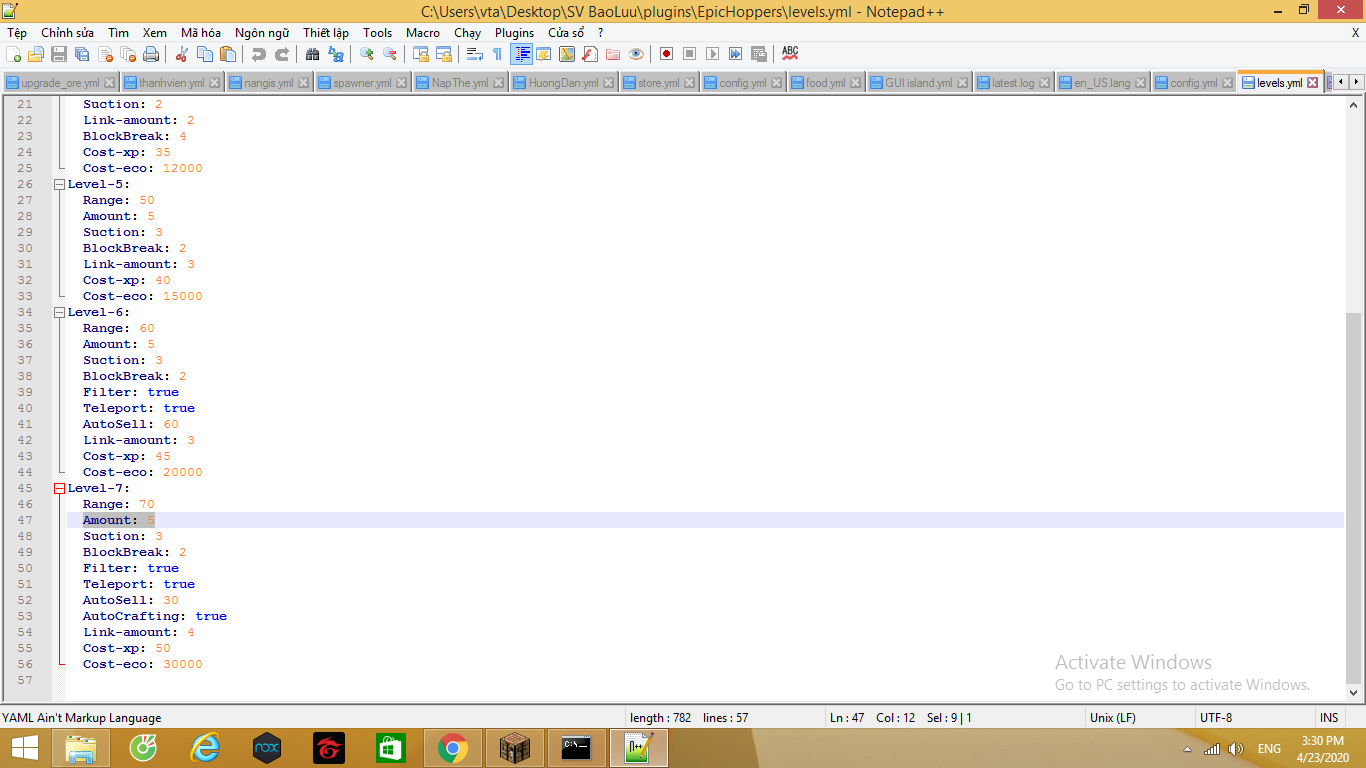Collapse the Level-5 fold marker

pyautogui.click(x=59, y=184)
